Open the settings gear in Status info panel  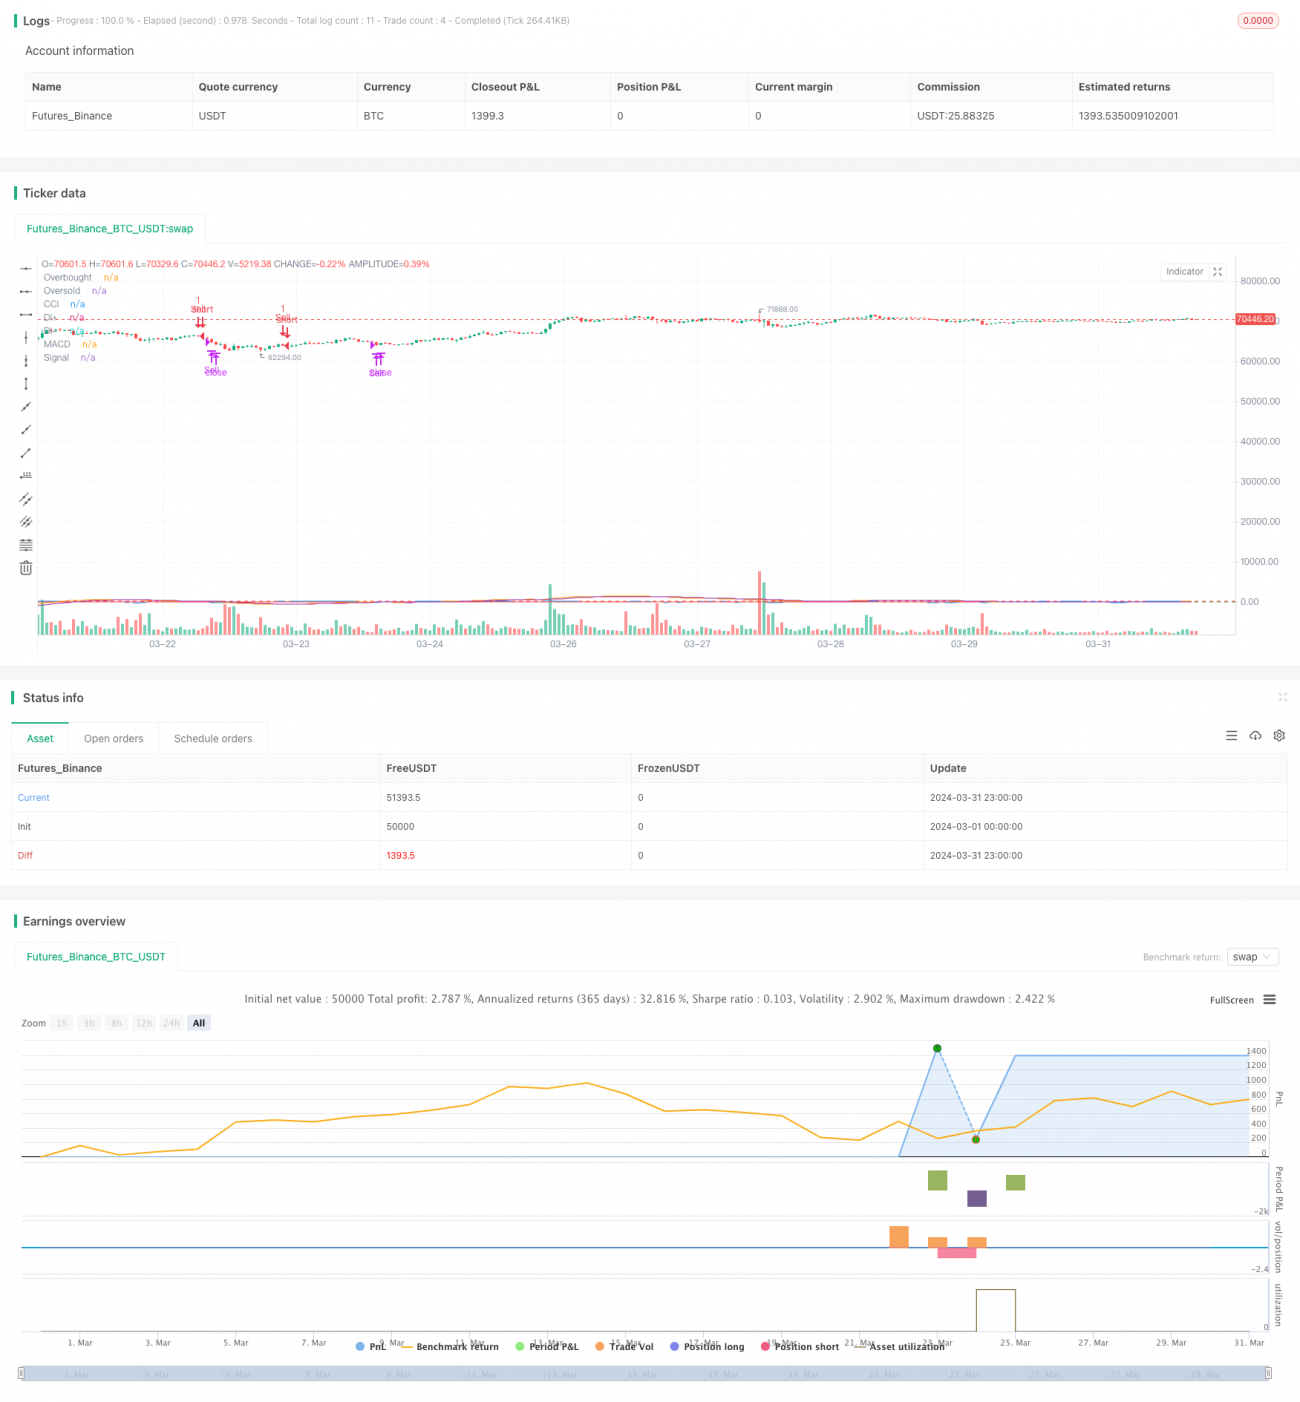coord(1279,735)
